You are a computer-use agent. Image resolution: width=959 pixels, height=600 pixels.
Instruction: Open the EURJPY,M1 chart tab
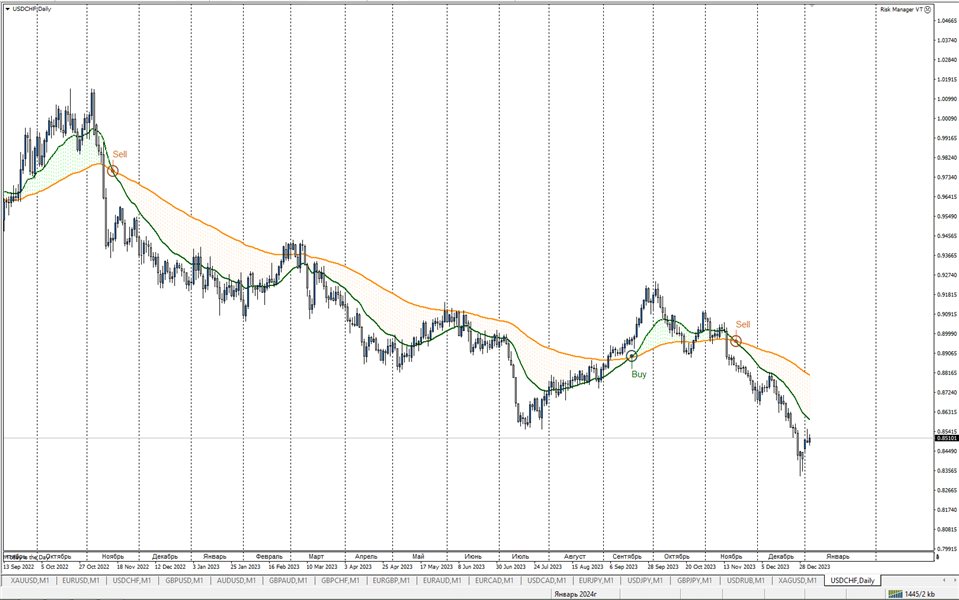click(596, 580)
